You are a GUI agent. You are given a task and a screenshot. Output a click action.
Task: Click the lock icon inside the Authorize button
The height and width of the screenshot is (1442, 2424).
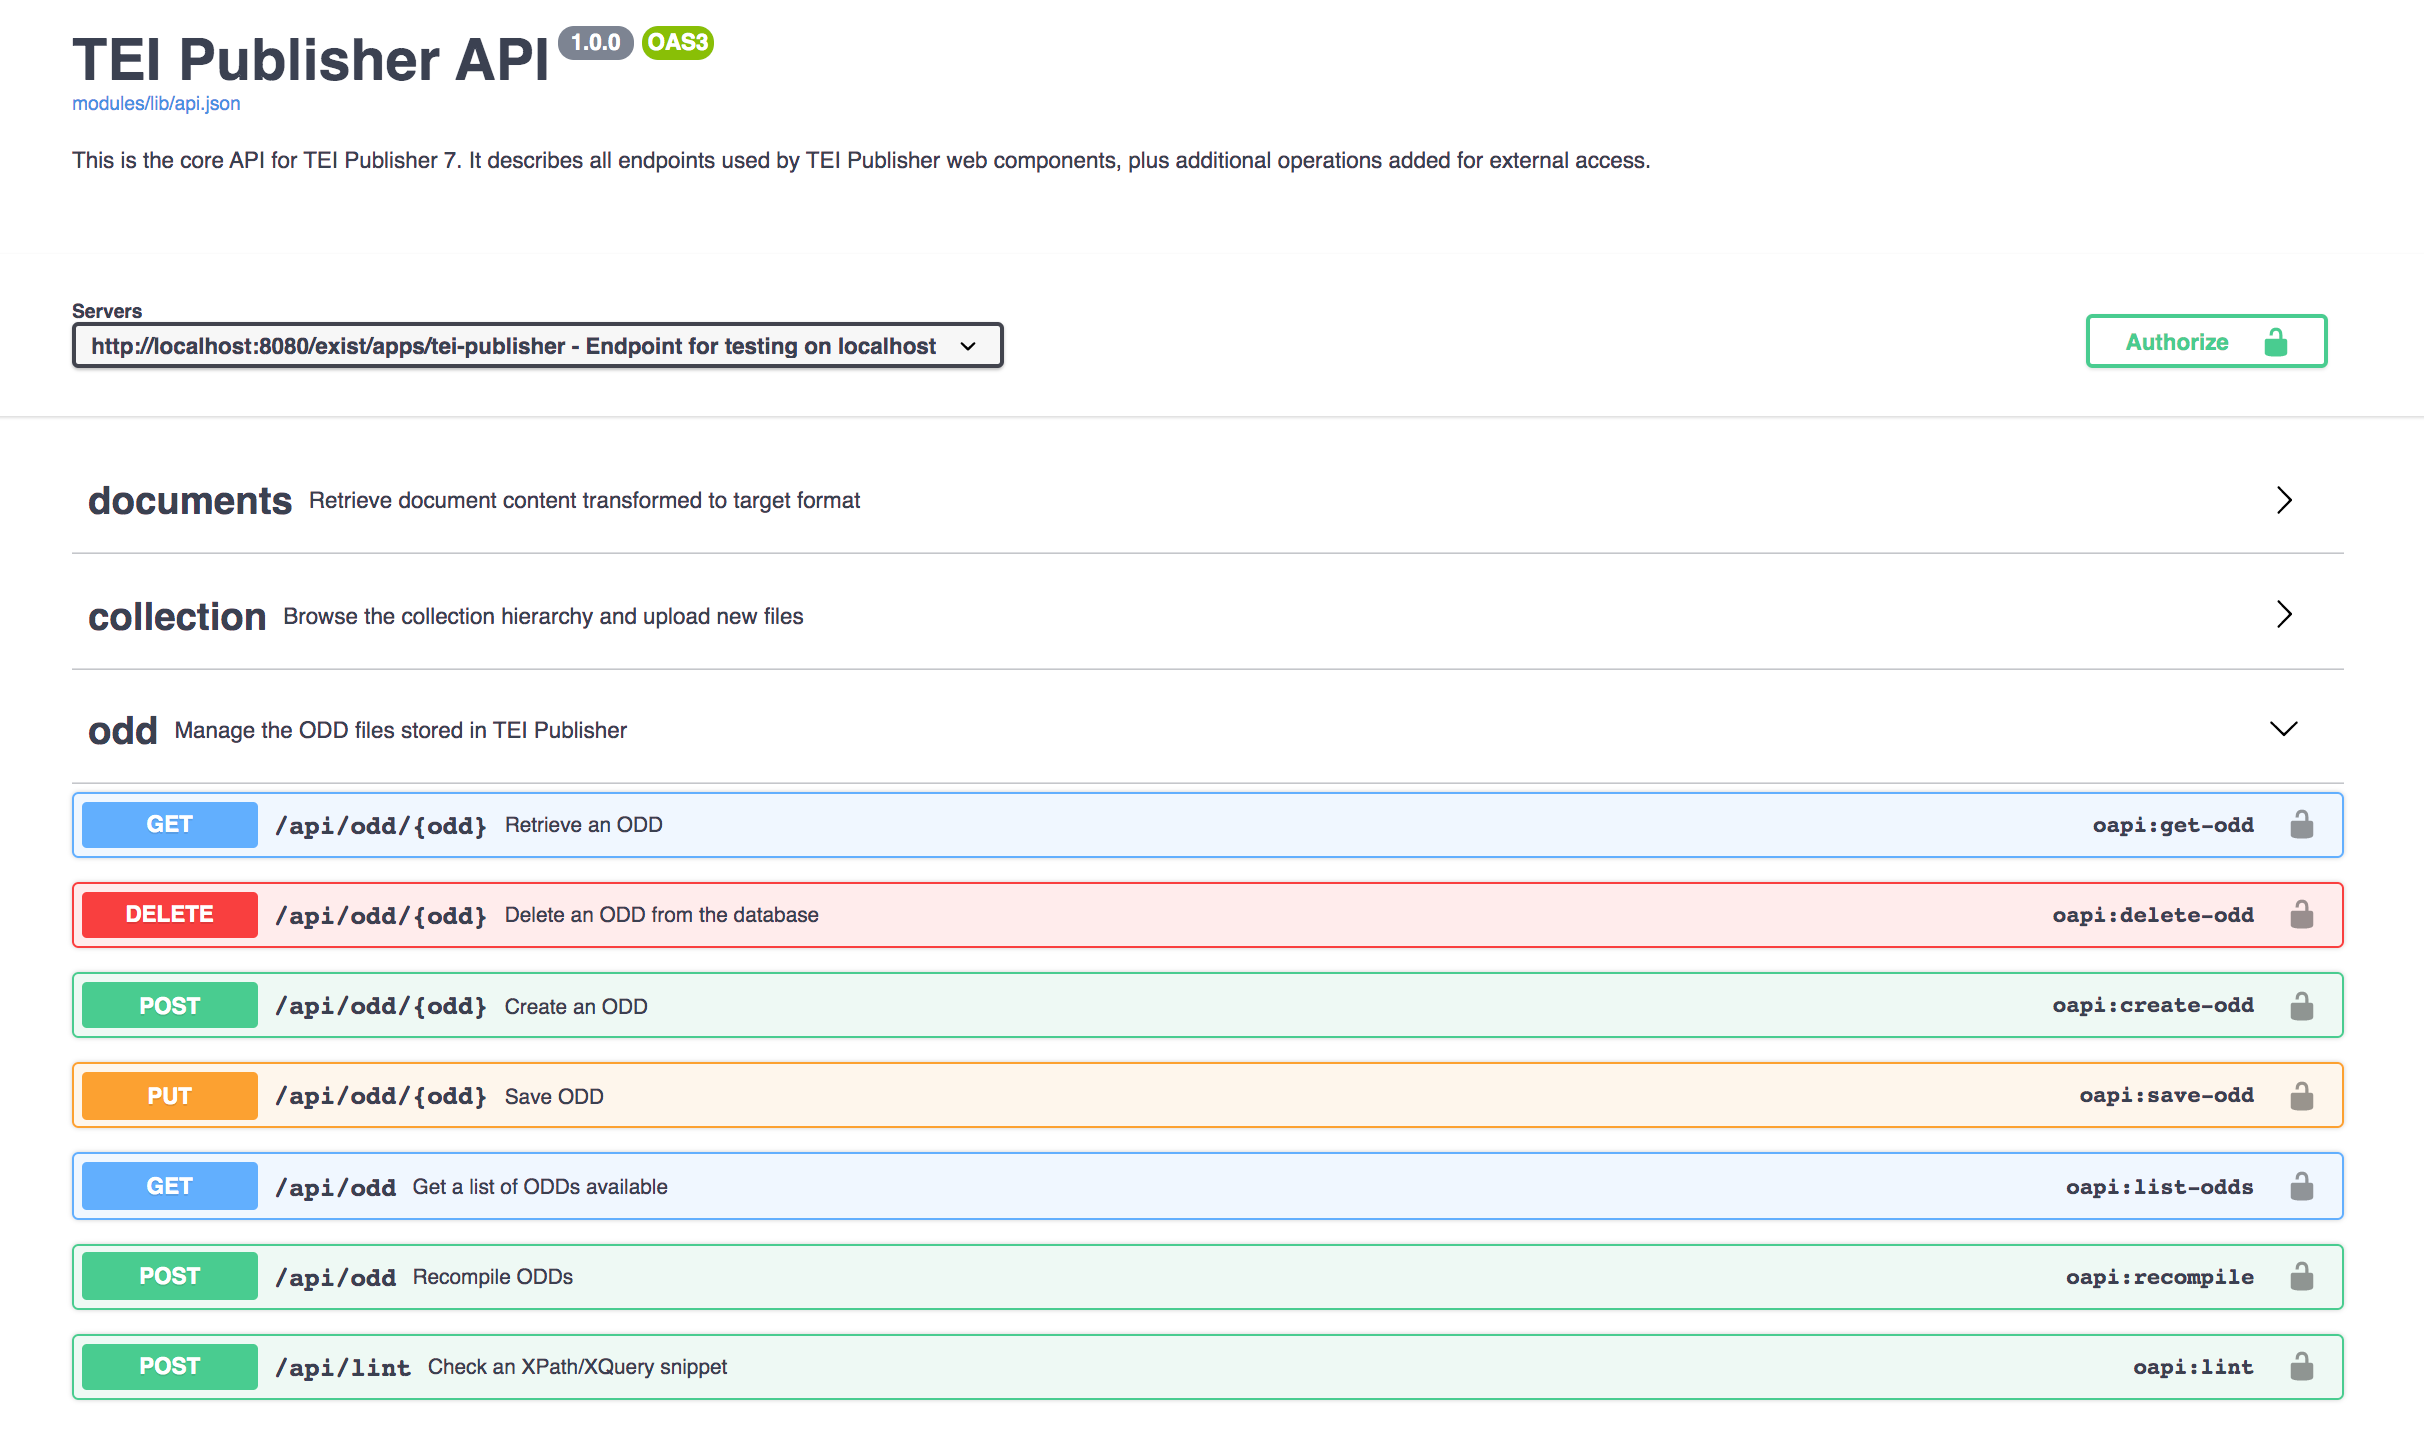tap(2276, 341)
